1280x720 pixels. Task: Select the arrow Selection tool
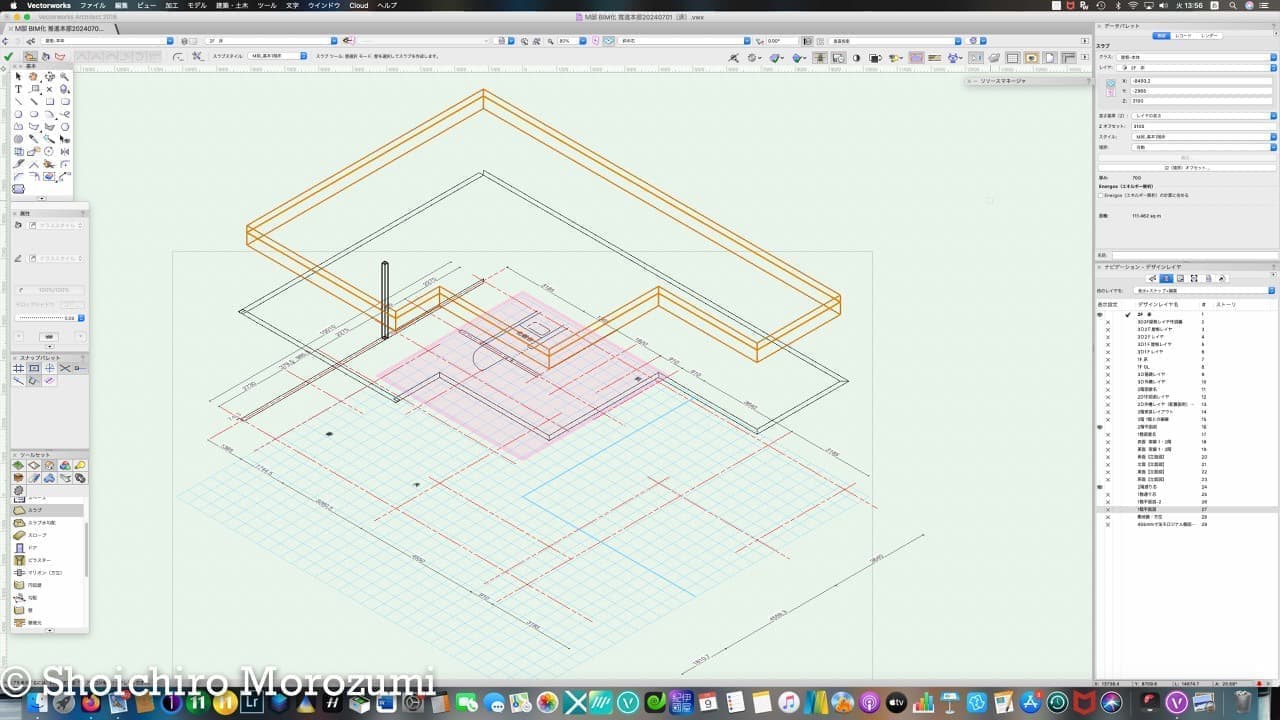[x=18, y=76]
